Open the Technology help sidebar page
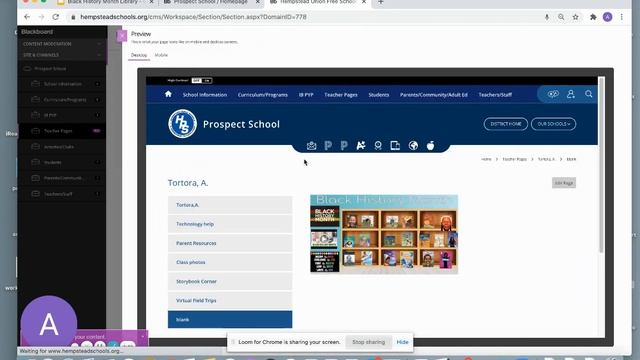Screen dimensions: 640x360 click(x=230, y=224)
